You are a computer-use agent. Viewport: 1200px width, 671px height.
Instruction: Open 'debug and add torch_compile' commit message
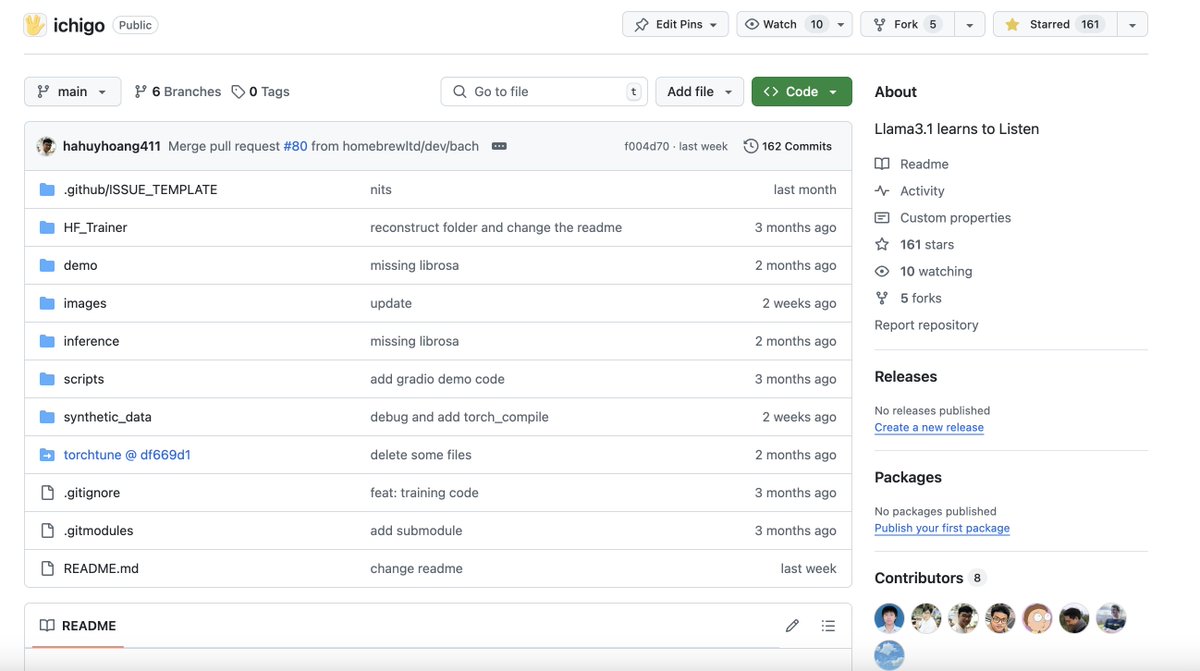459,417
